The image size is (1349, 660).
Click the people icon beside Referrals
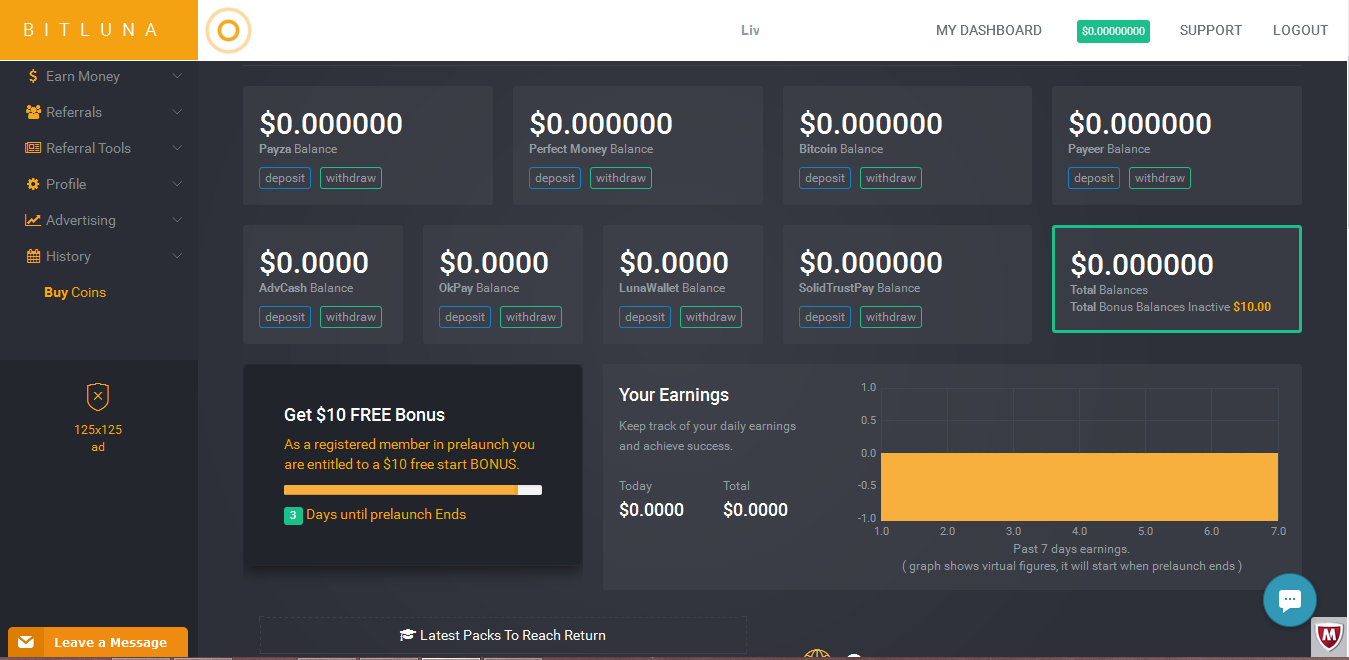(34, 112)
